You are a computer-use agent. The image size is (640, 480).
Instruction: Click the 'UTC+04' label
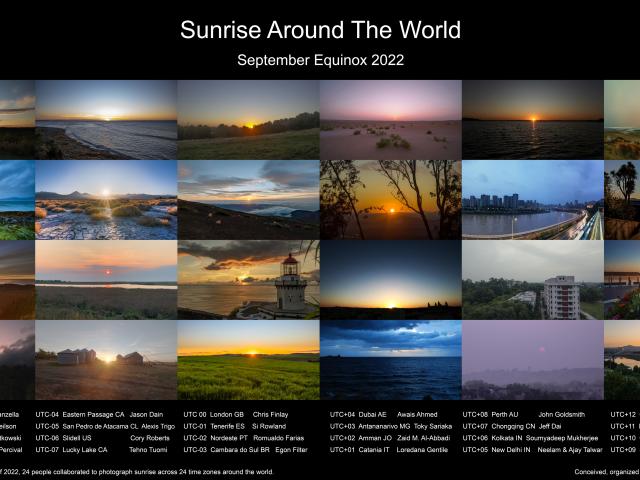click(342, 414)
